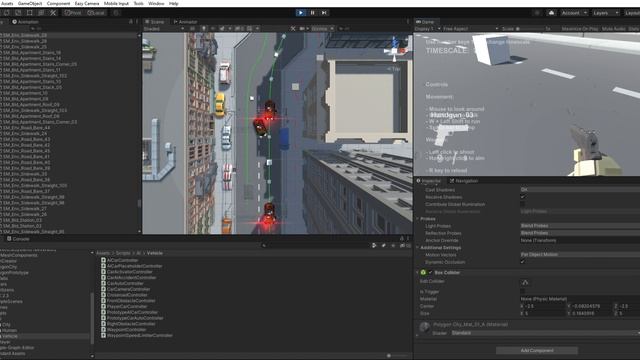Open the Shaded draw mode dropdown
The width and height of the screenshot is (640, 360).
click(164, 29)
